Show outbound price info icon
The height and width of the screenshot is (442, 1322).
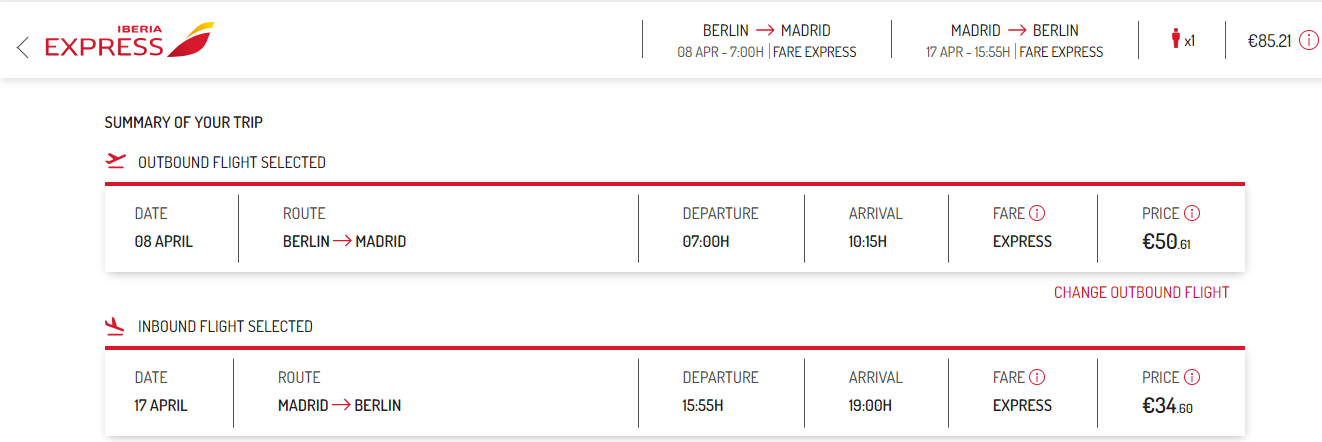point(1192,213)
